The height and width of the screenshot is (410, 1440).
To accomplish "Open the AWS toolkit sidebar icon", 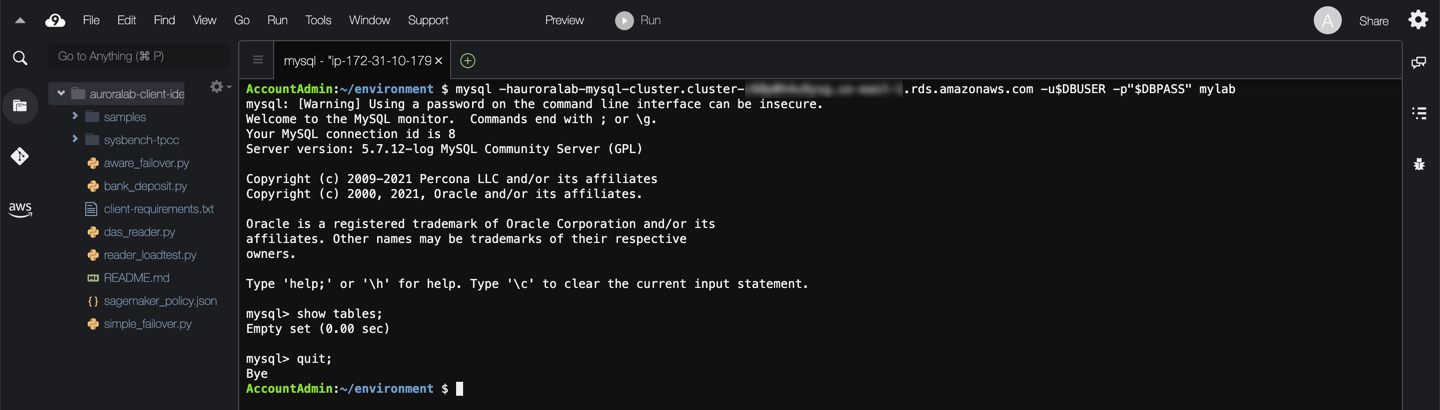I will pos(20,209).
